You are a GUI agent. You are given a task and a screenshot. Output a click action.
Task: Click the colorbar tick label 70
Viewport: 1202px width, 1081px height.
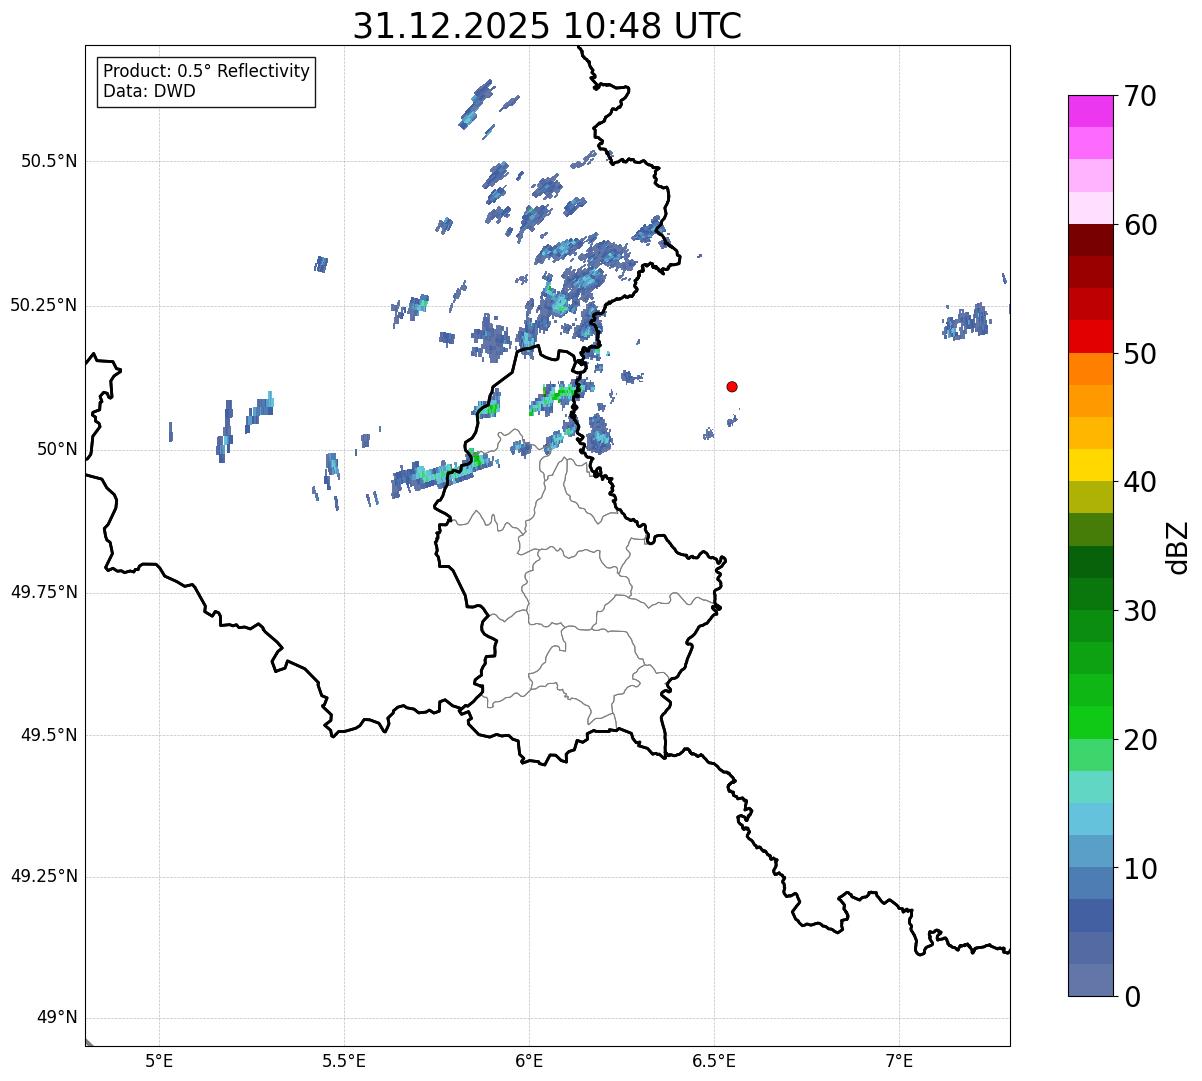coord(1140,96)
